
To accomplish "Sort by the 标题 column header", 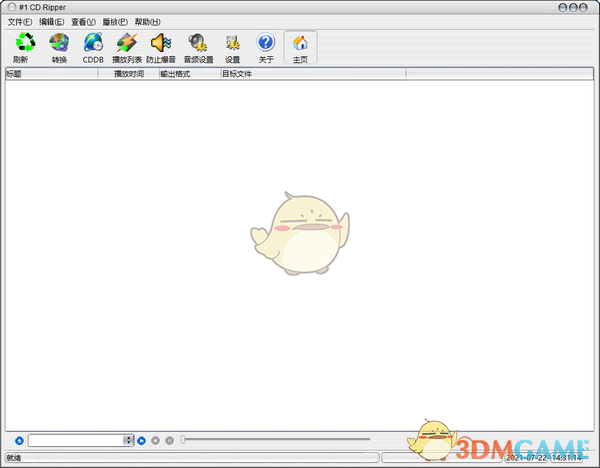I will tap(52, 74).
